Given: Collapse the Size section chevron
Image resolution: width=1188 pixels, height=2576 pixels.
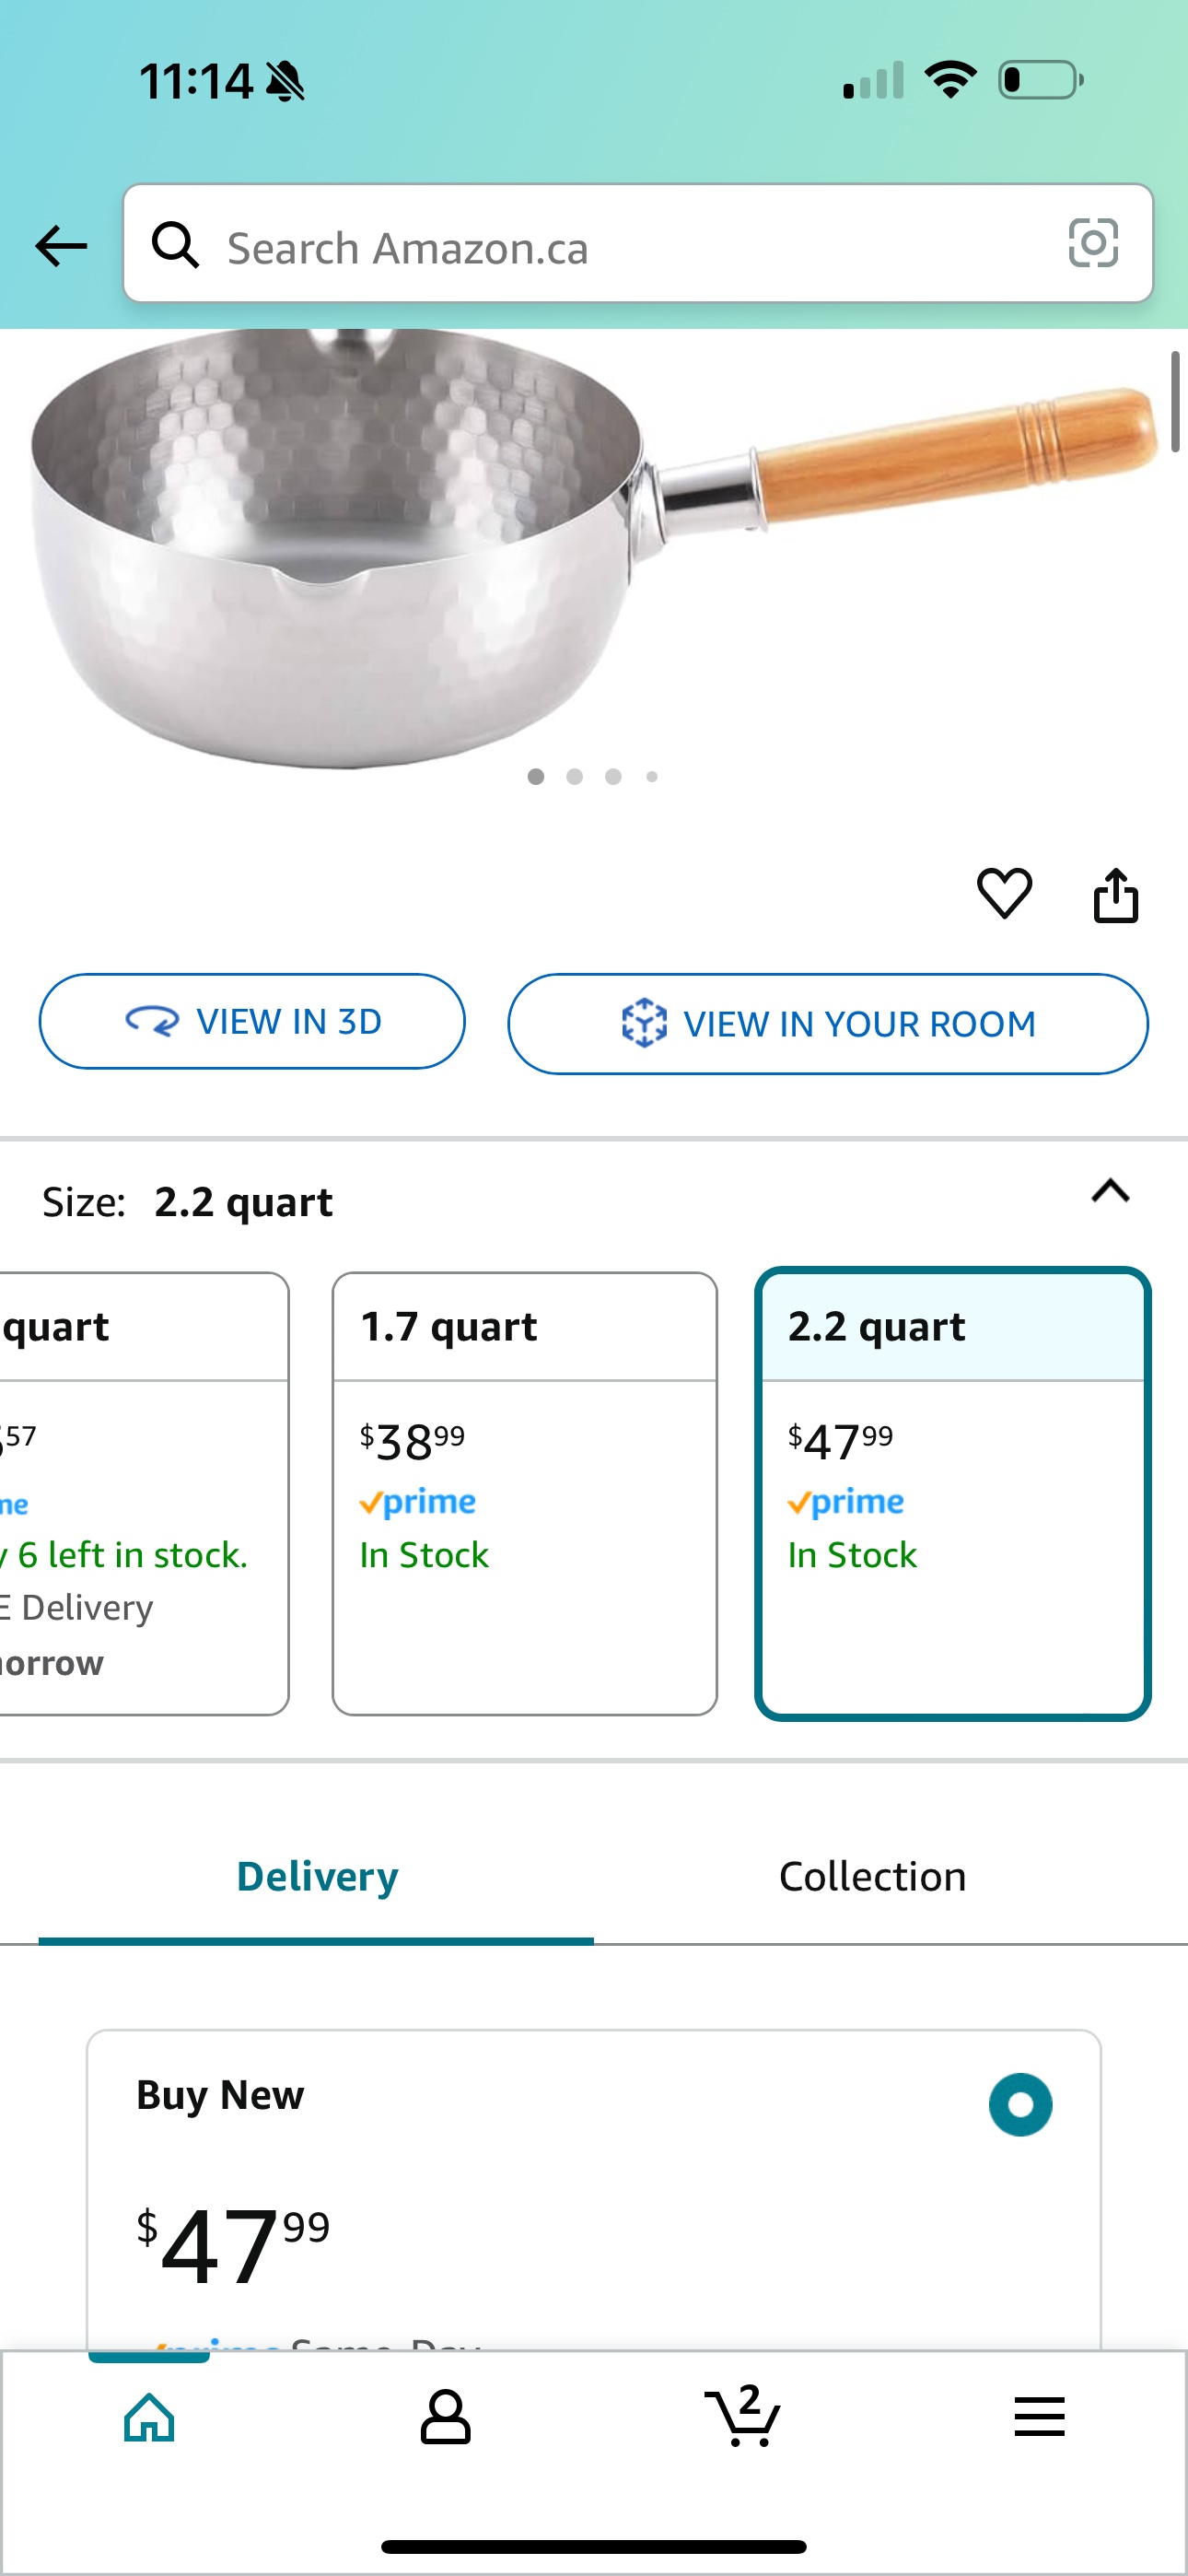Looking at the screenshot, I should 1110,1191.
